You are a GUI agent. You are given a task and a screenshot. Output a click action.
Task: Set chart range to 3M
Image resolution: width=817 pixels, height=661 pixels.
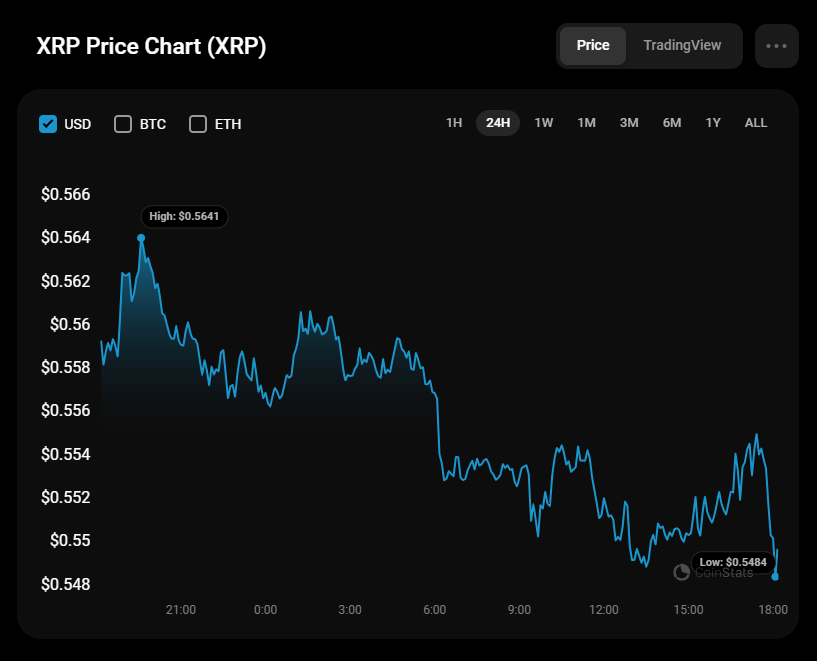click(x=629, y=123)
